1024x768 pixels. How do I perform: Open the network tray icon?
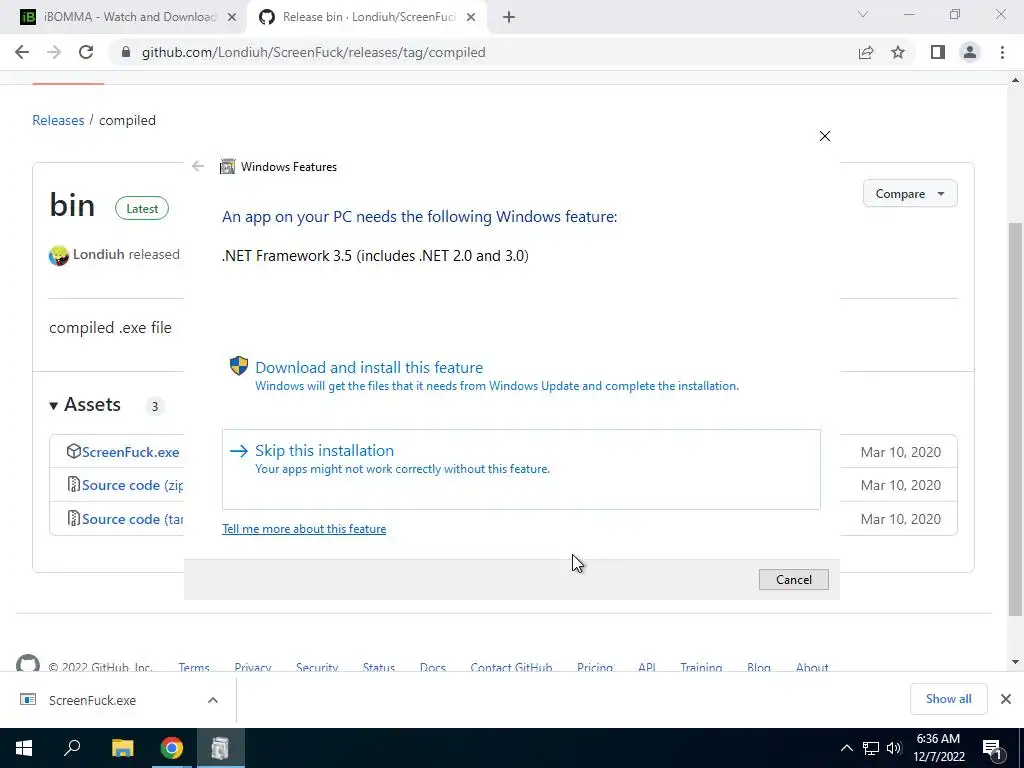tap(871, 748)
